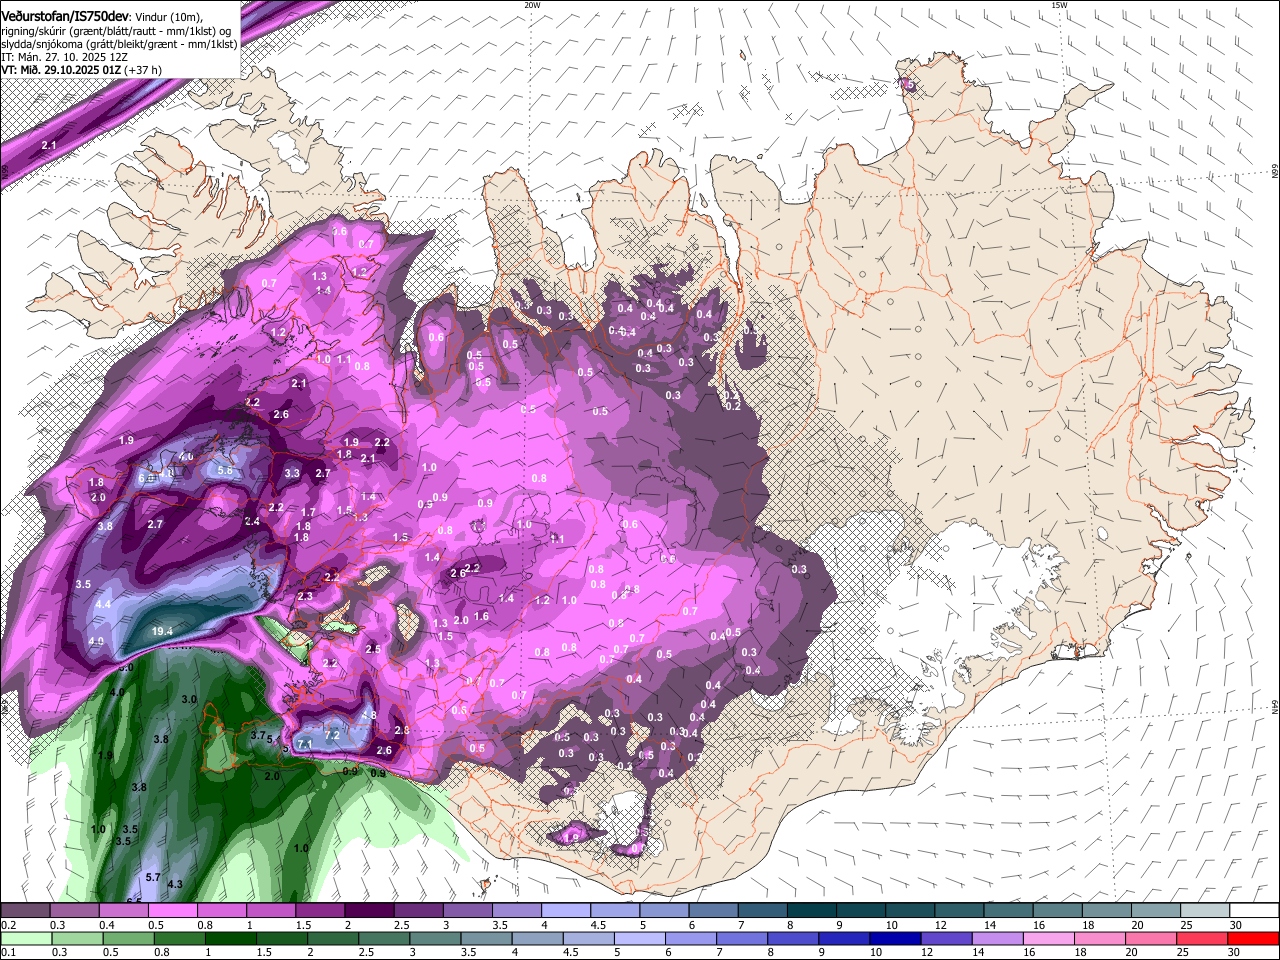Pick the pink upper scale swatch labeled 0.5
1280x960 pixels.
174,911
